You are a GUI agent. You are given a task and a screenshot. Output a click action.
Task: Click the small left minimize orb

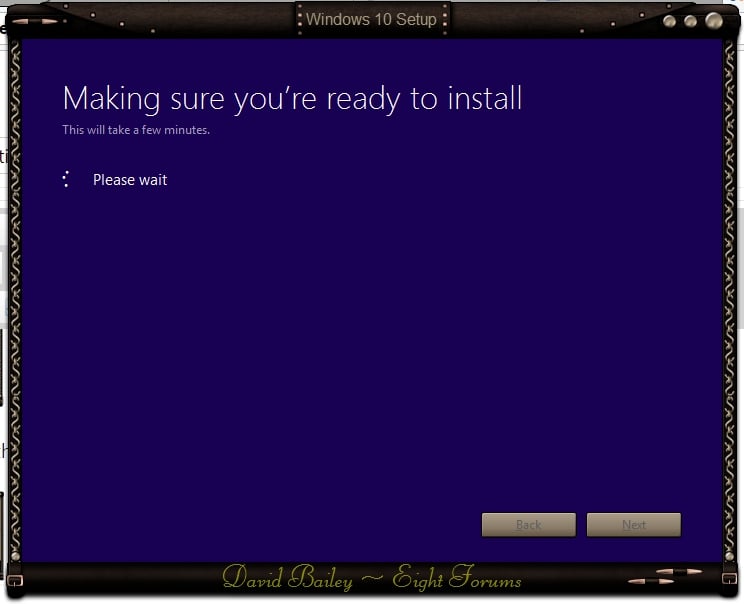pos(670,21)
